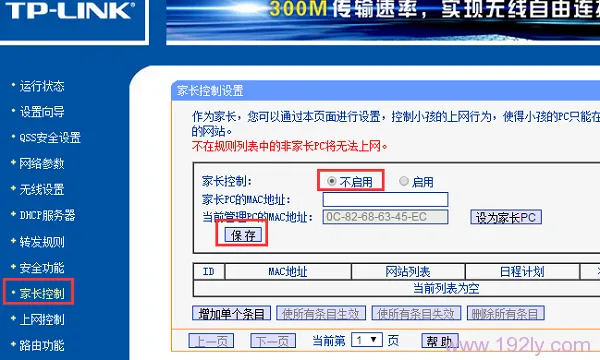Click the 日程计划 column header
600x360 pixels.
(522, 272)
